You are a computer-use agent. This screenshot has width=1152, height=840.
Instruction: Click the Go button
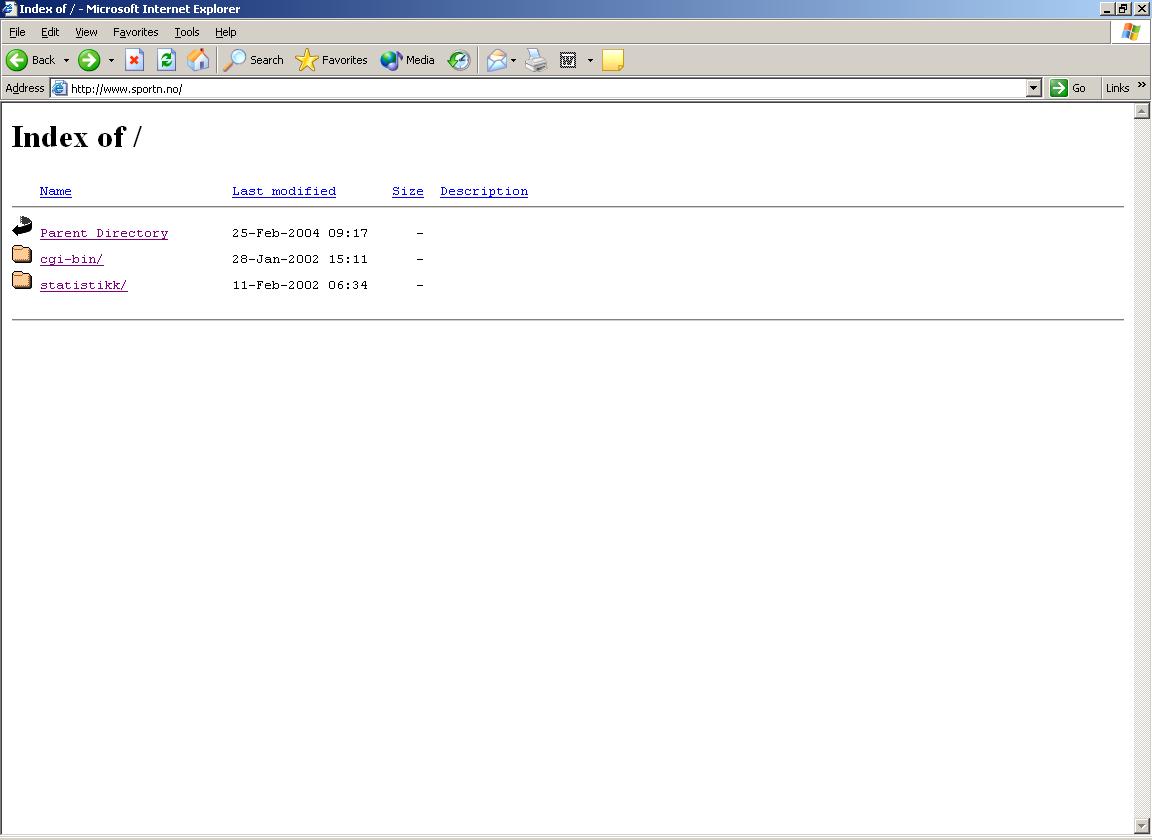(x=1068, y=88)
